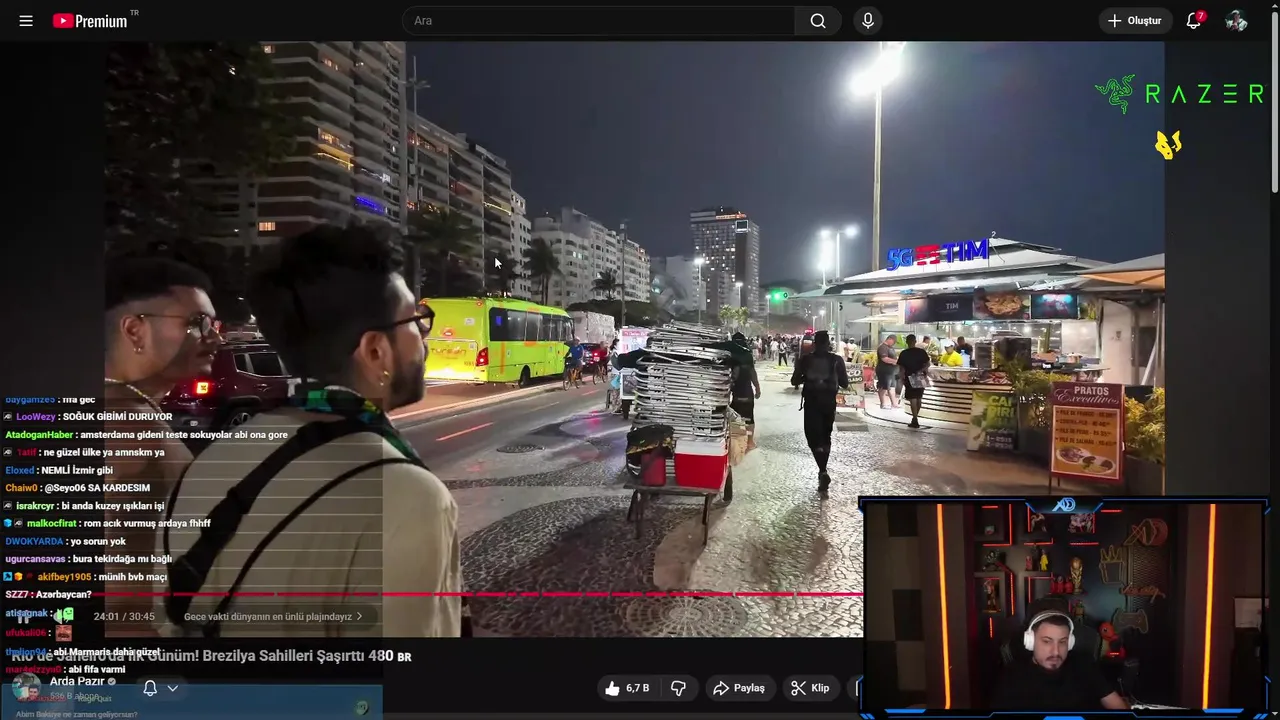1280x720 pixels.
Task: Pause the video playback
Action: pos(24,617)
